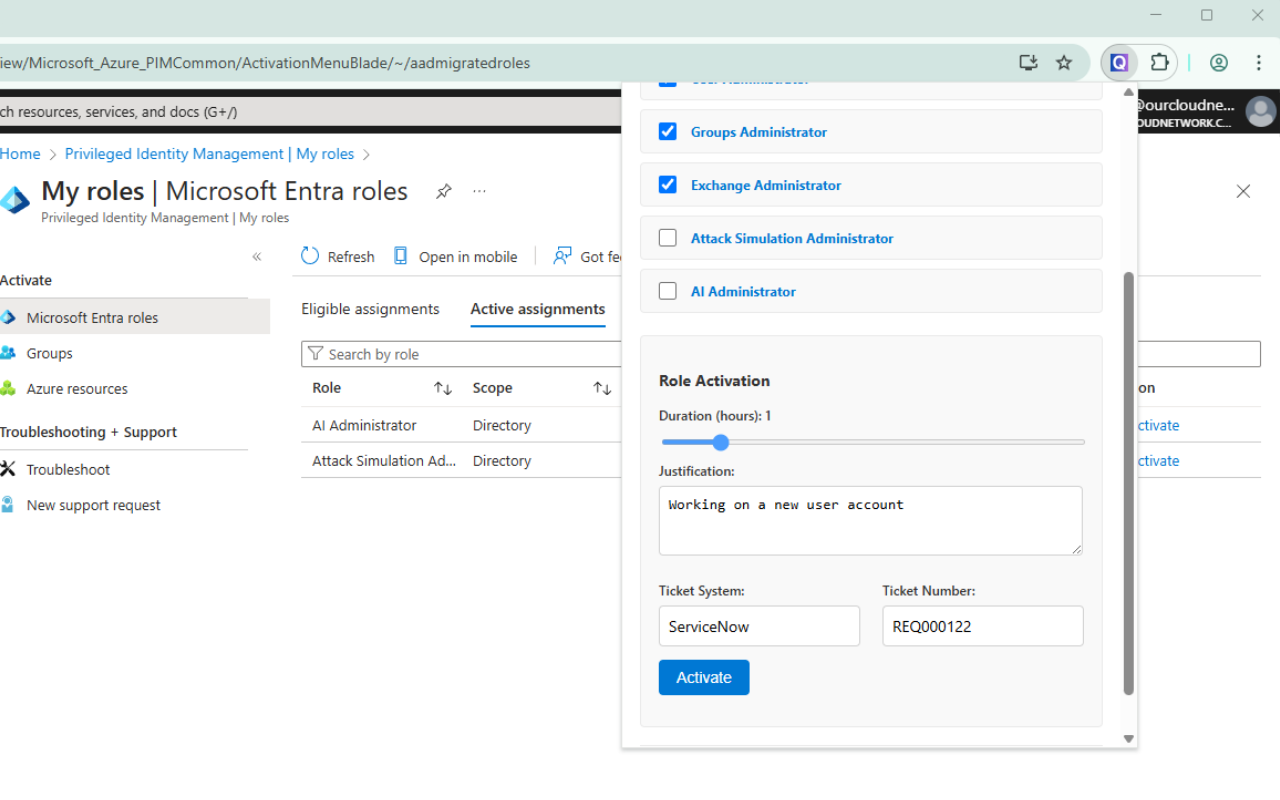Viewport: 1280px width, 800px height.
Task: Check the Attack Simulation Administrator checkbox
Action: pyautogui.click(x=668, y=238)
